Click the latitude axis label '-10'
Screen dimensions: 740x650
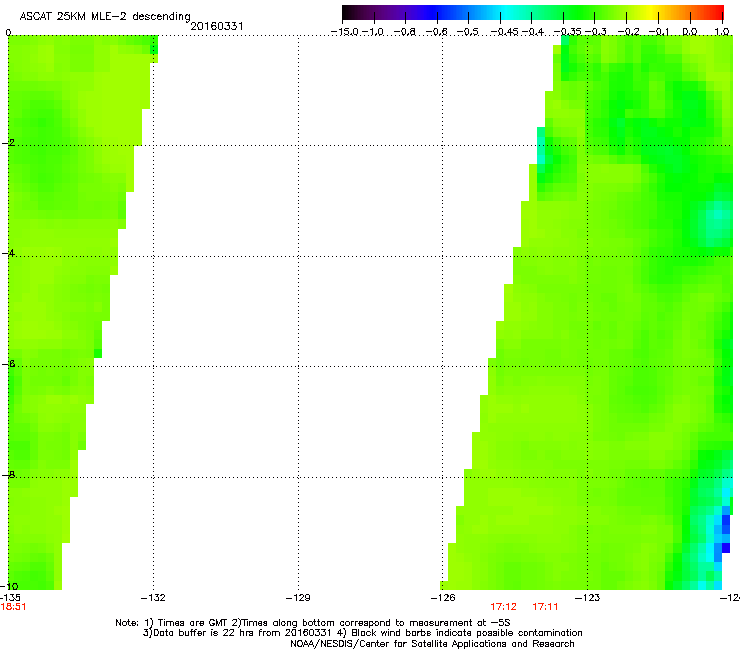pyautogui.click(x=9, y=586)
